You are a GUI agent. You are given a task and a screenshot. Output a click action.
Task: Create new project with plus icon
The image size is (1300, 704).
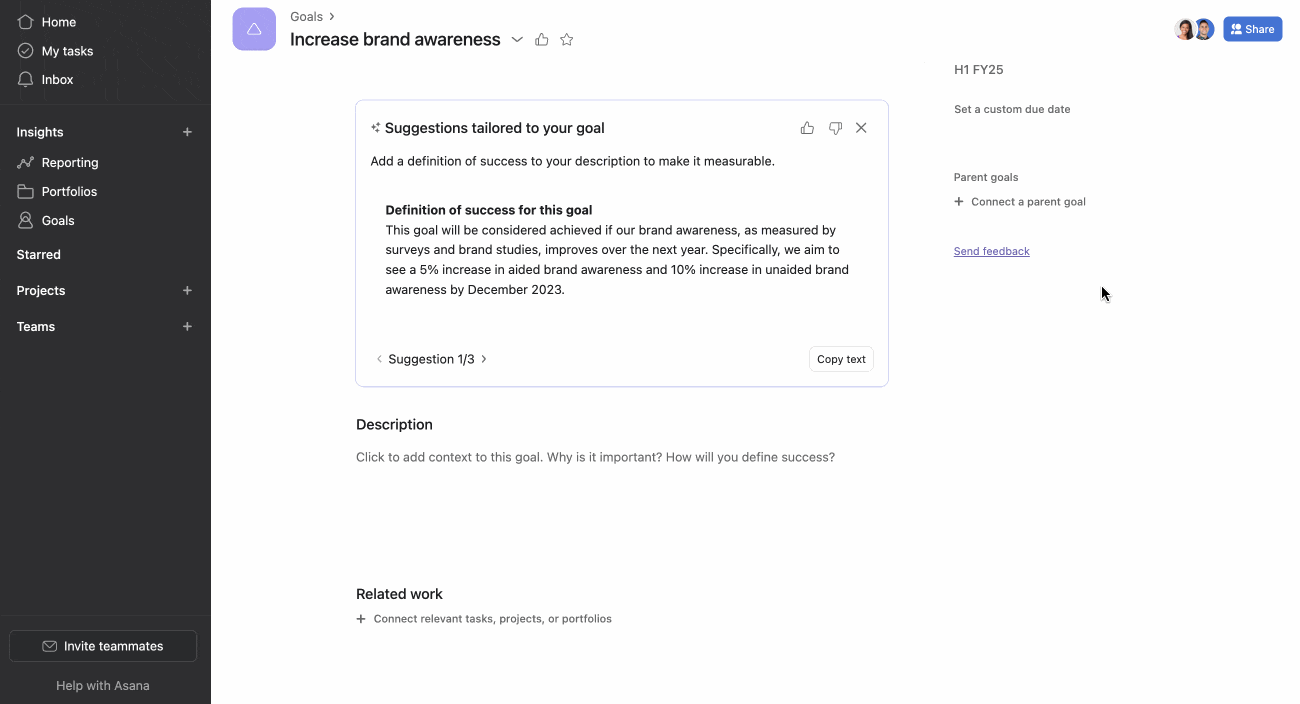(187, 291)
